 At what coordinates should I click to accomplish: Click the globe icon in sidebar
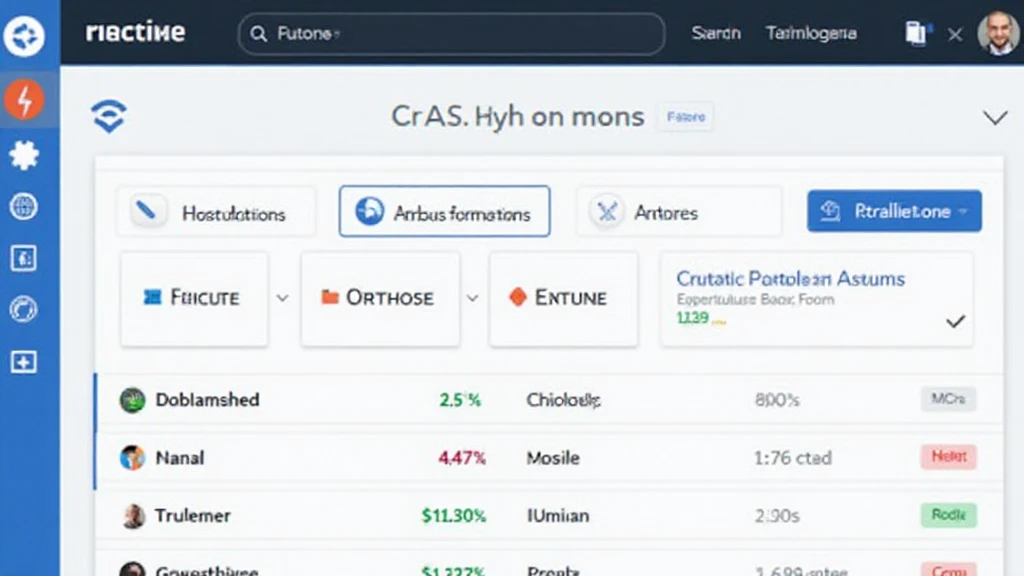click(23, 207)
